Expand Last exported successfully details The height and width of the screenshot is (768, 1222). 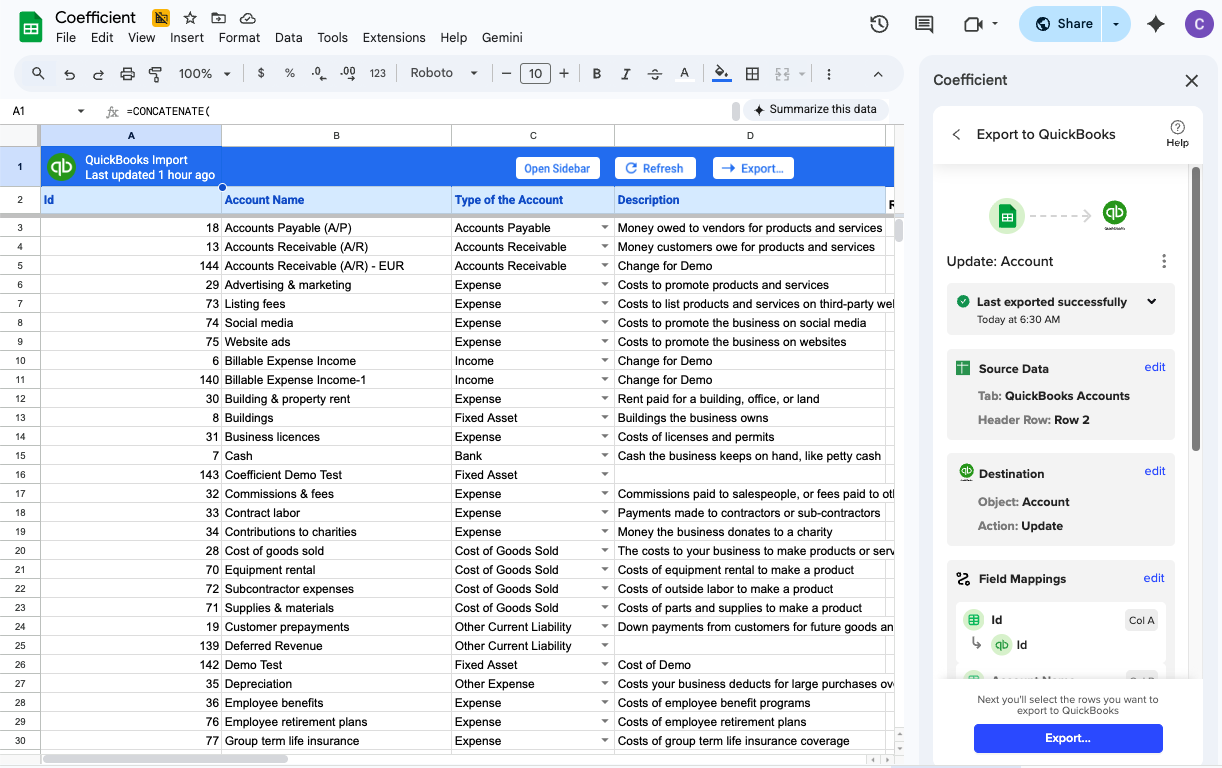[1152, 302]
